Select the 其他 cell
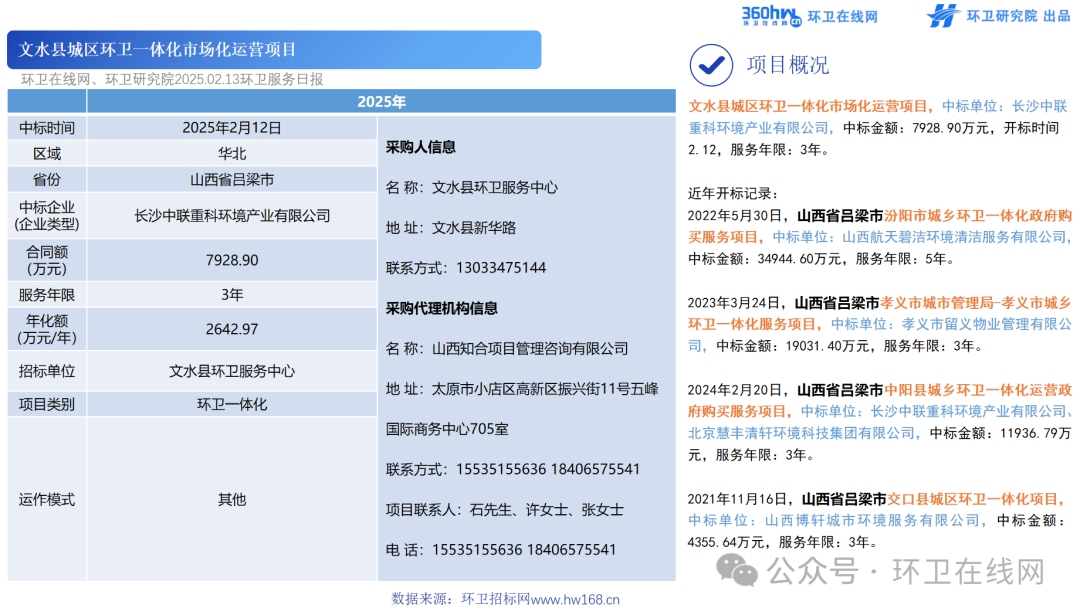 click(x=231, y=499)
